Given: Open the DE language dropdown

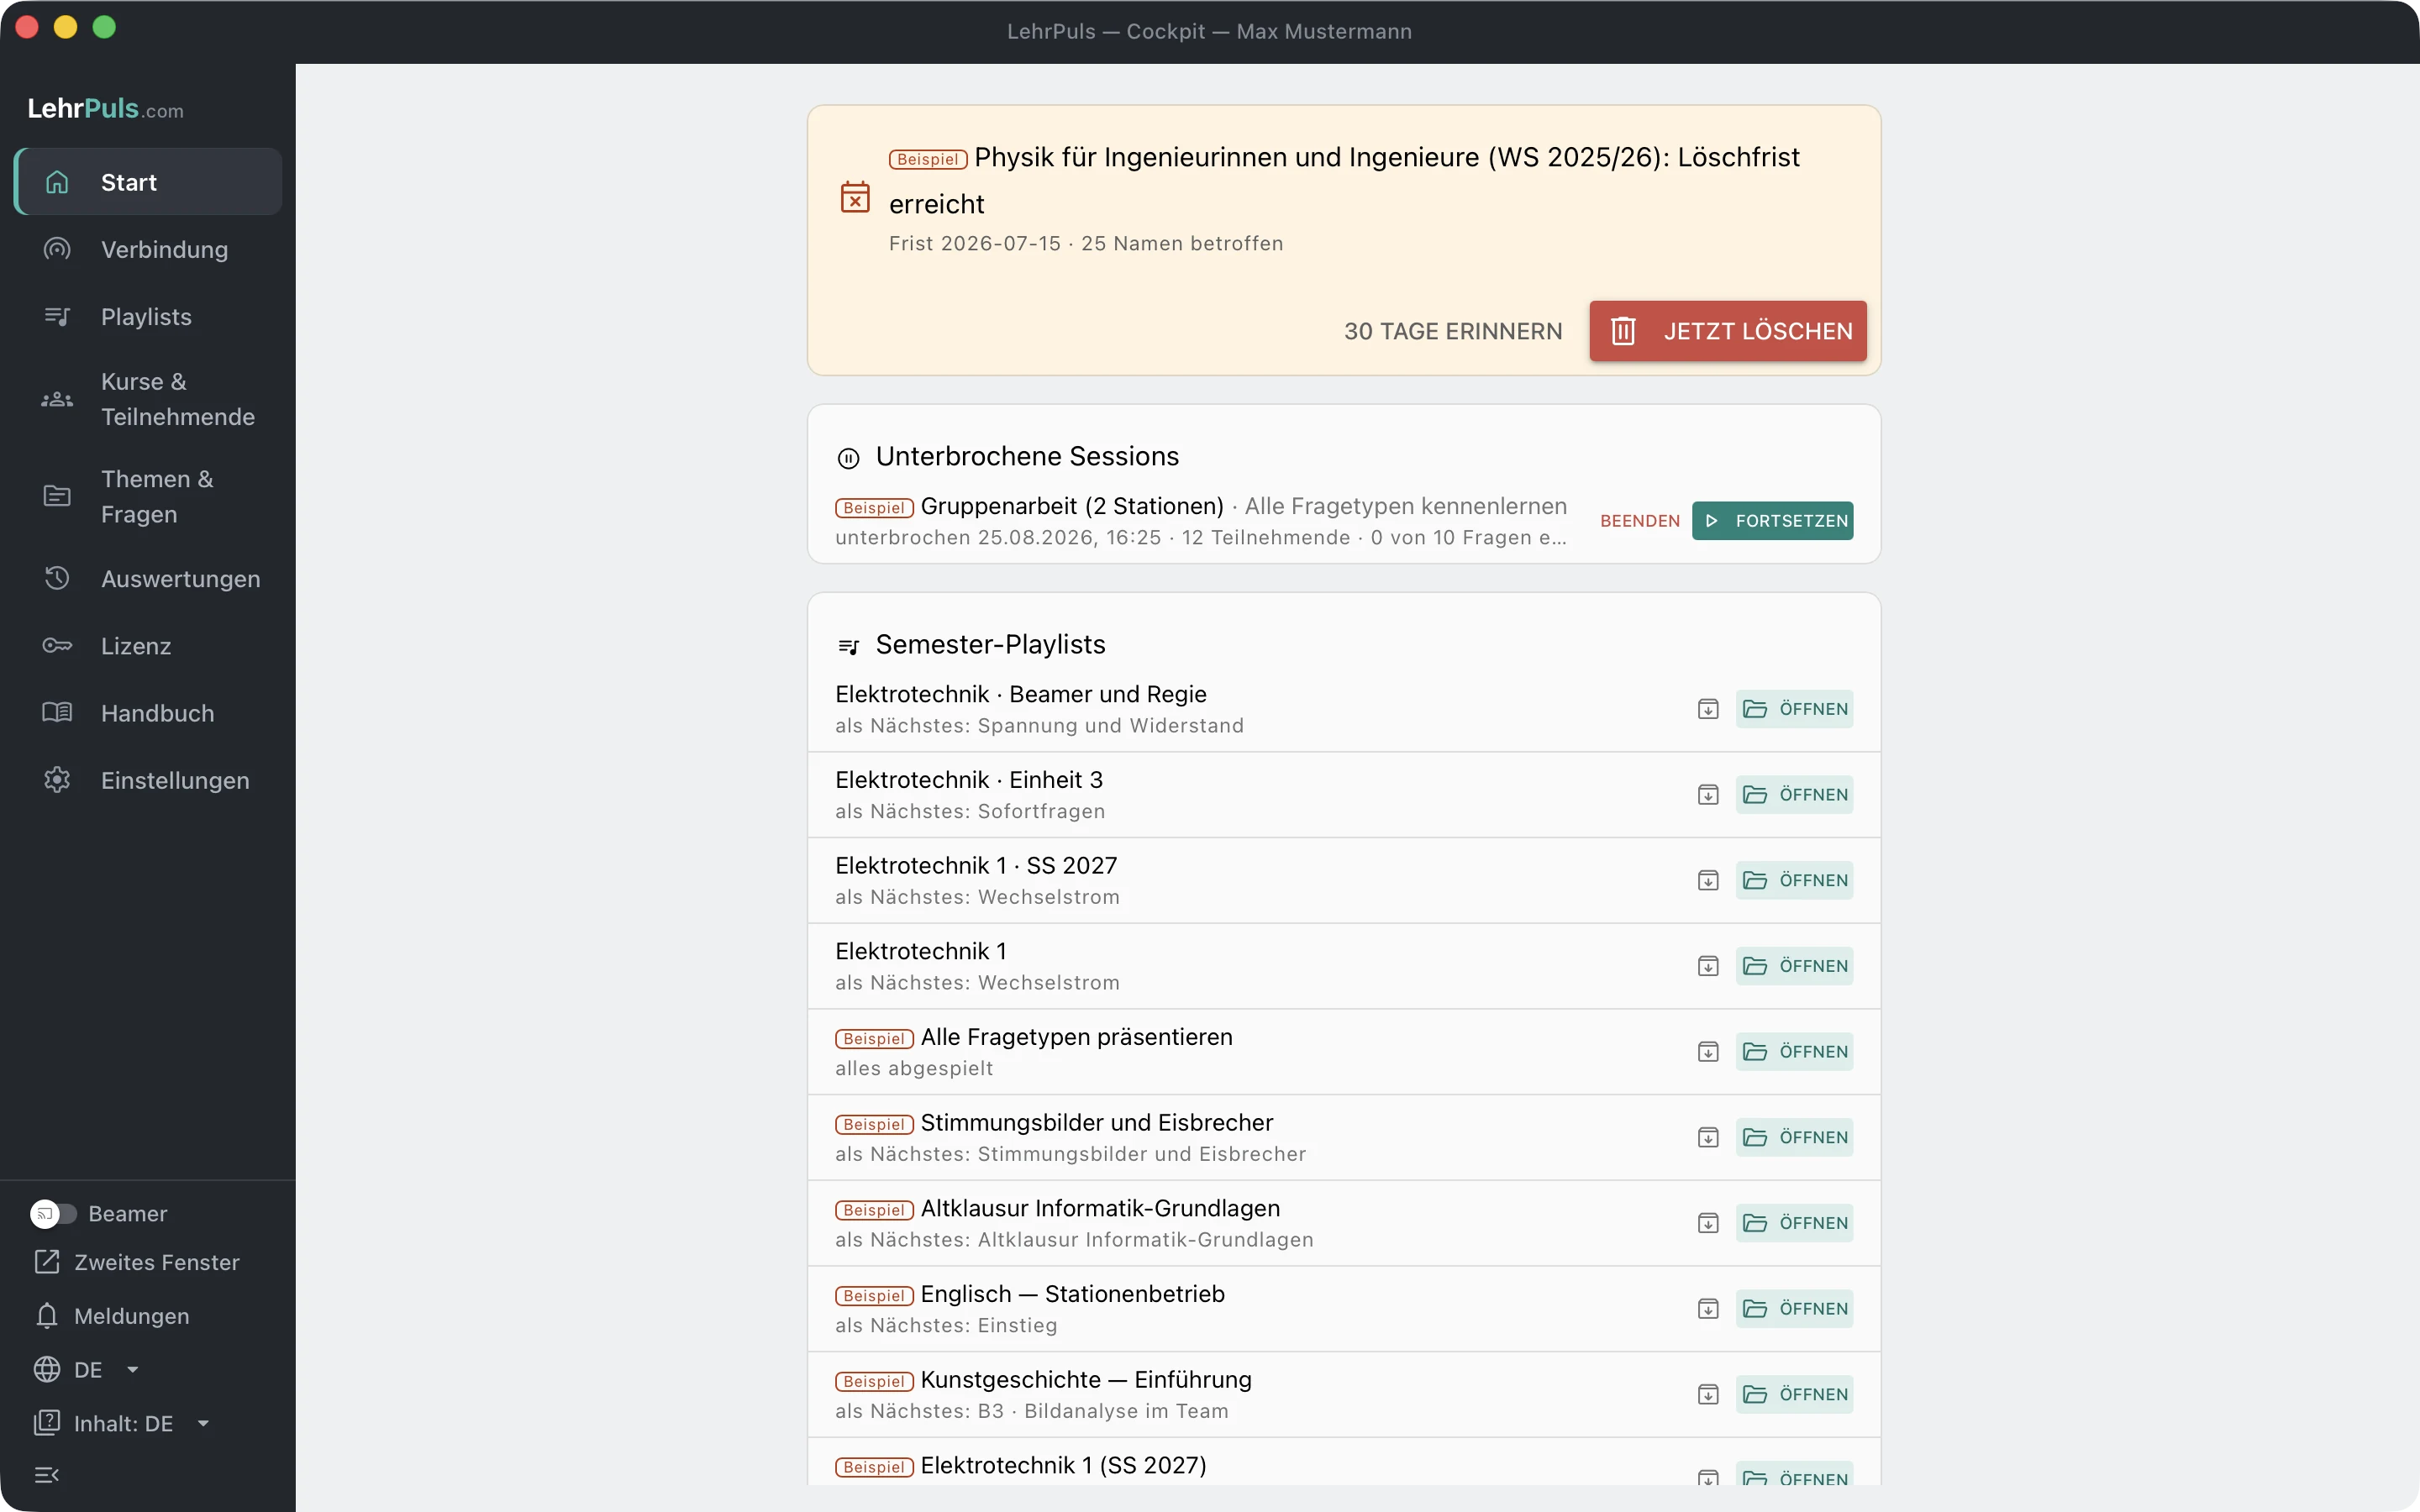Looking at the screenshot, I should point(87,1370).
